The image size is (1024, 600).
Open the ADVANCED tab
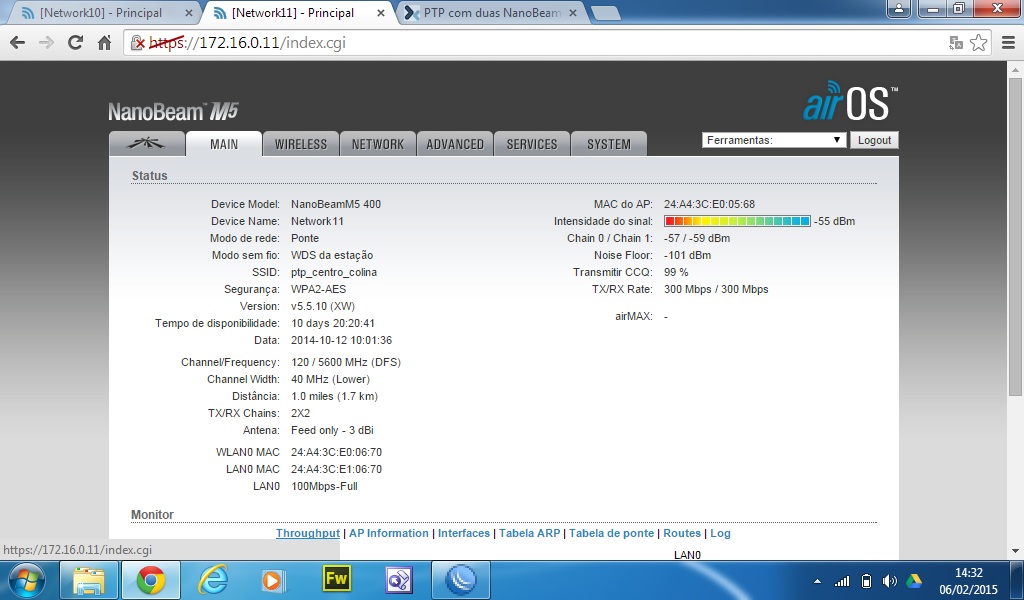[x=455, y=144]
